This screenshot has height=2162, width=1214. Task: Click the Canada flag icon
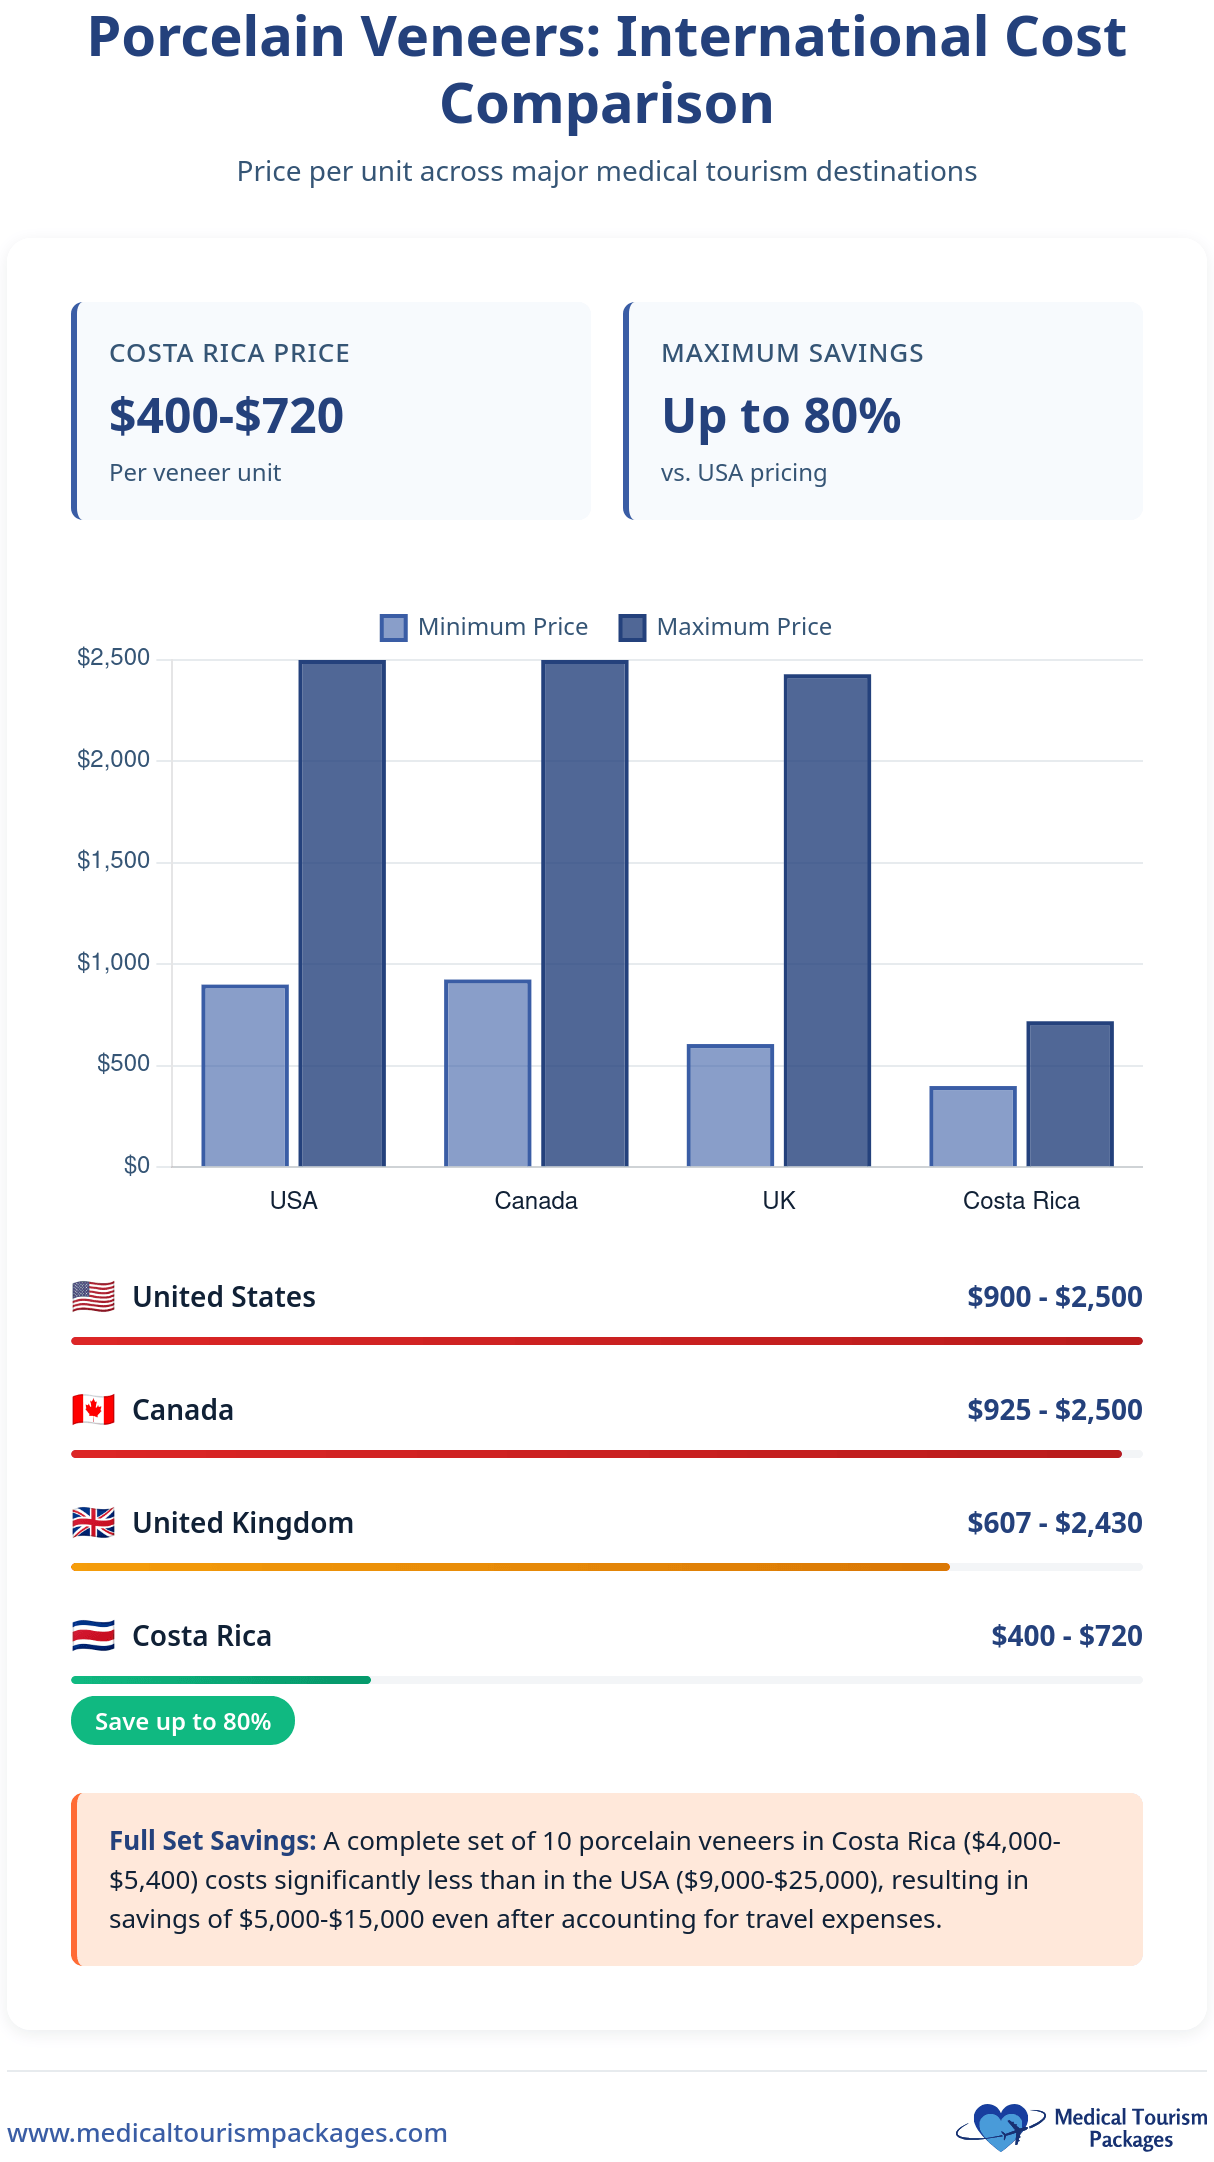pos(93,1410)
